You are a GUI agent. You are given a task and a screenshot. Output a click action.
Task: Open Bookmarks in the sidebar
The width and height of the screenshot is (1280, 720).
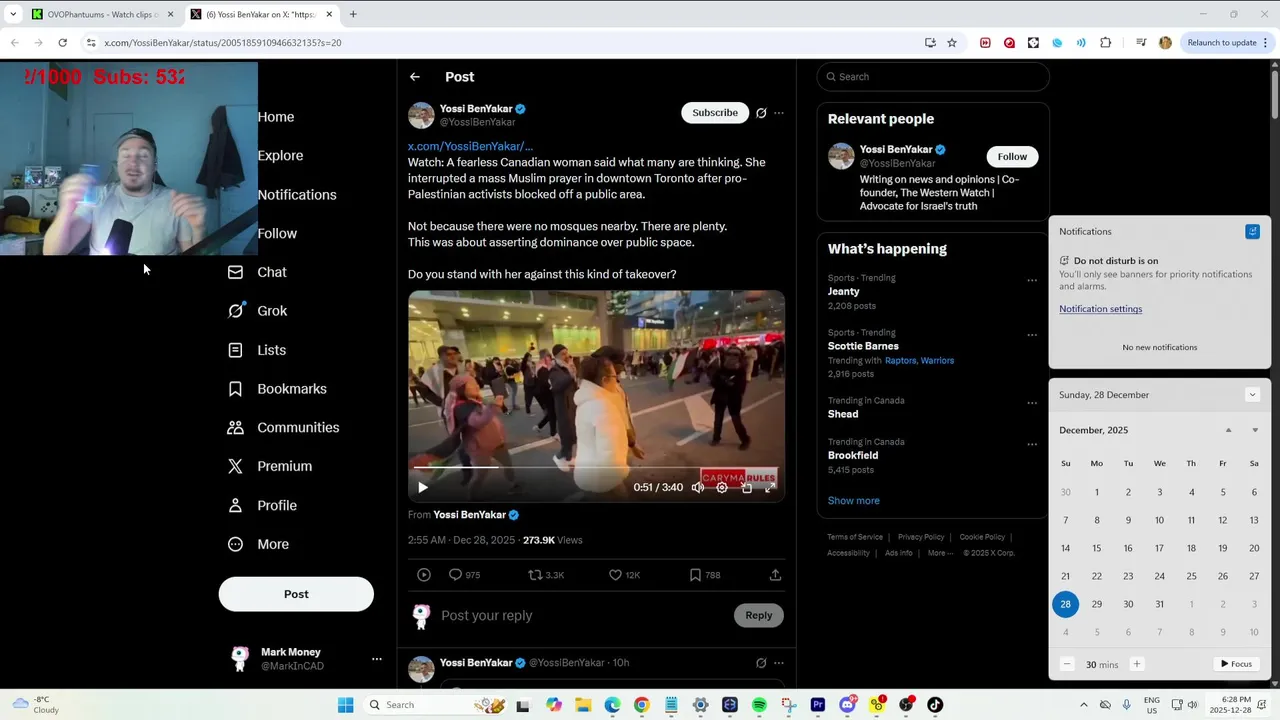(x=277, y=389)
